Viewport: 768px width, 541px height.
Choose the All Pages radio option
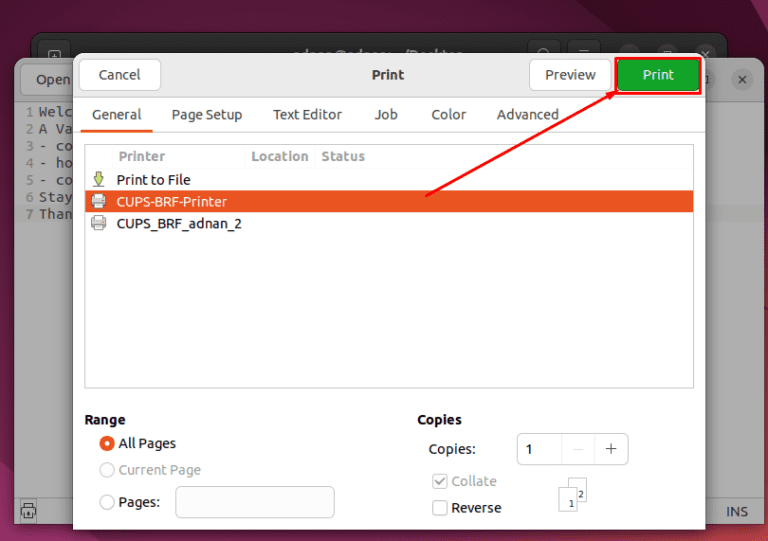(x=107, y=444)
